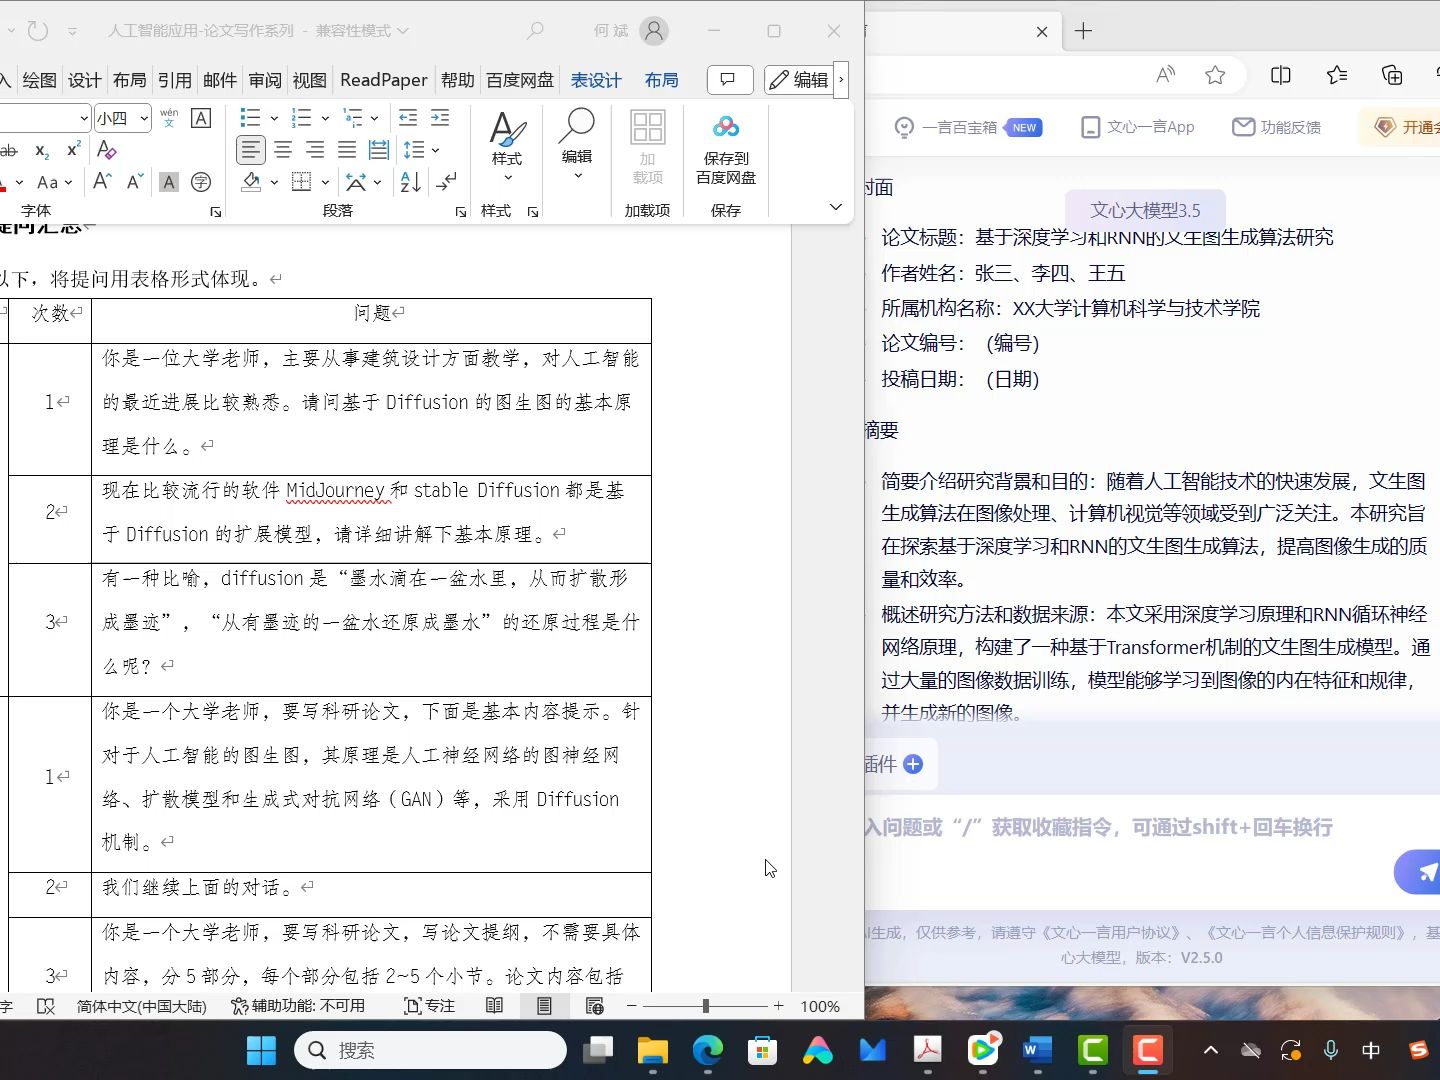Open 一言百宝箱 link
The height and width of the screenshot is (1080, 1440).
tap(968, 127)
